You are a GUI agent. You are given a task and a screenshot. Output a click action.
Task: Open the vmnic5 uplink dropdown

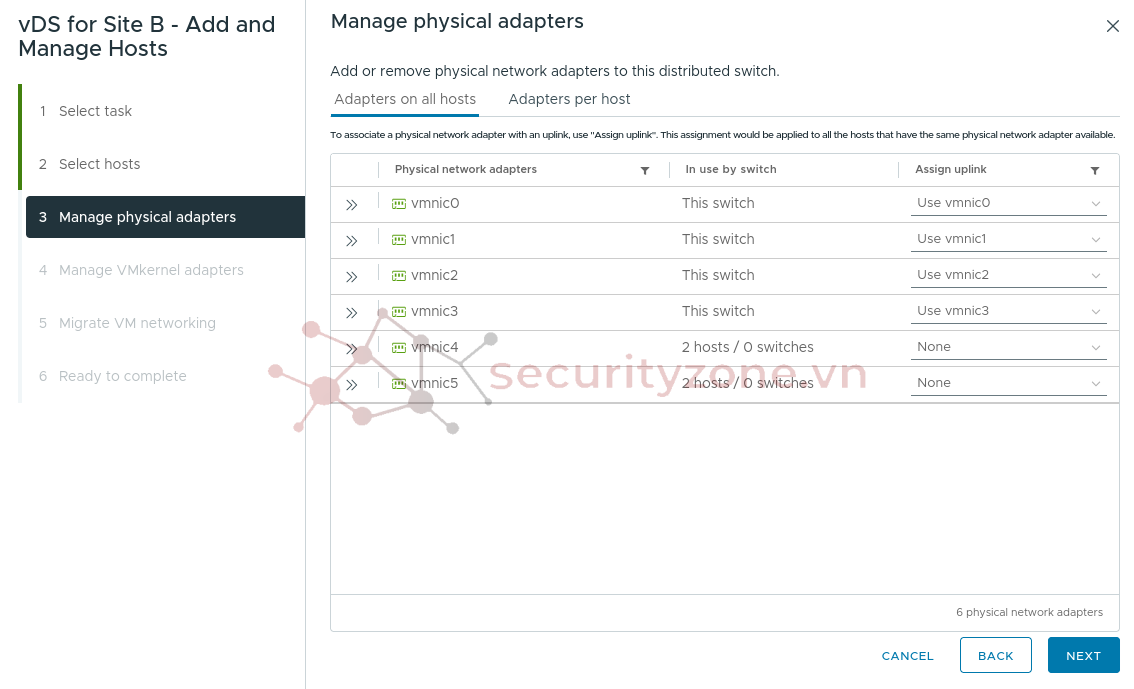point(1008,383)
